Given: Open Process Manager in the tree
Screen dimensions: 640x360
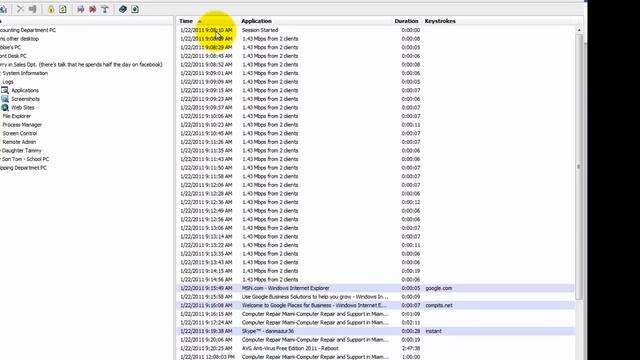Looking at the screenshot, I should click(x=22, y=125).
